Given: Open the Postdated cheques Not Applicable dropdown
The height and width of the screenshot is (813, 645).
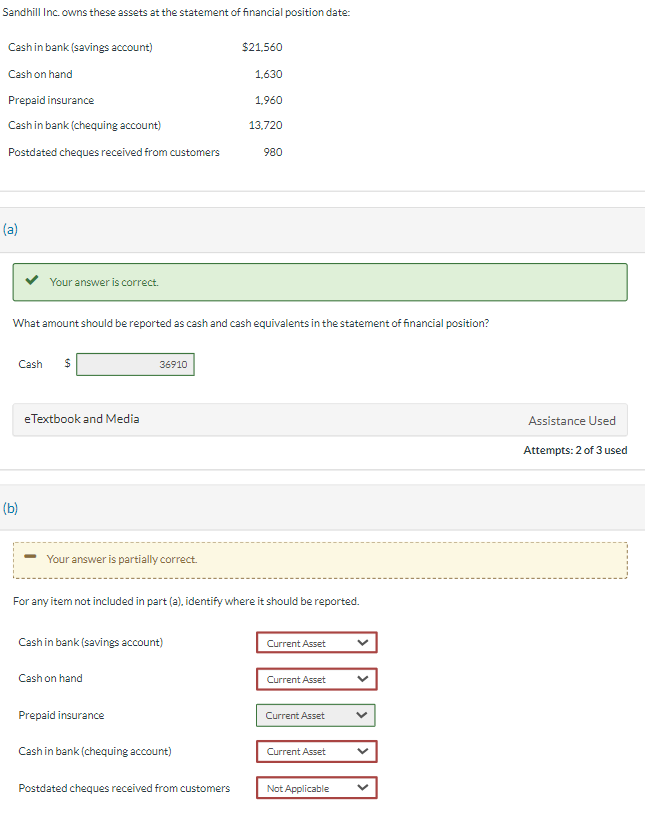Looking at the screenshot, I should tap(316, 787).
